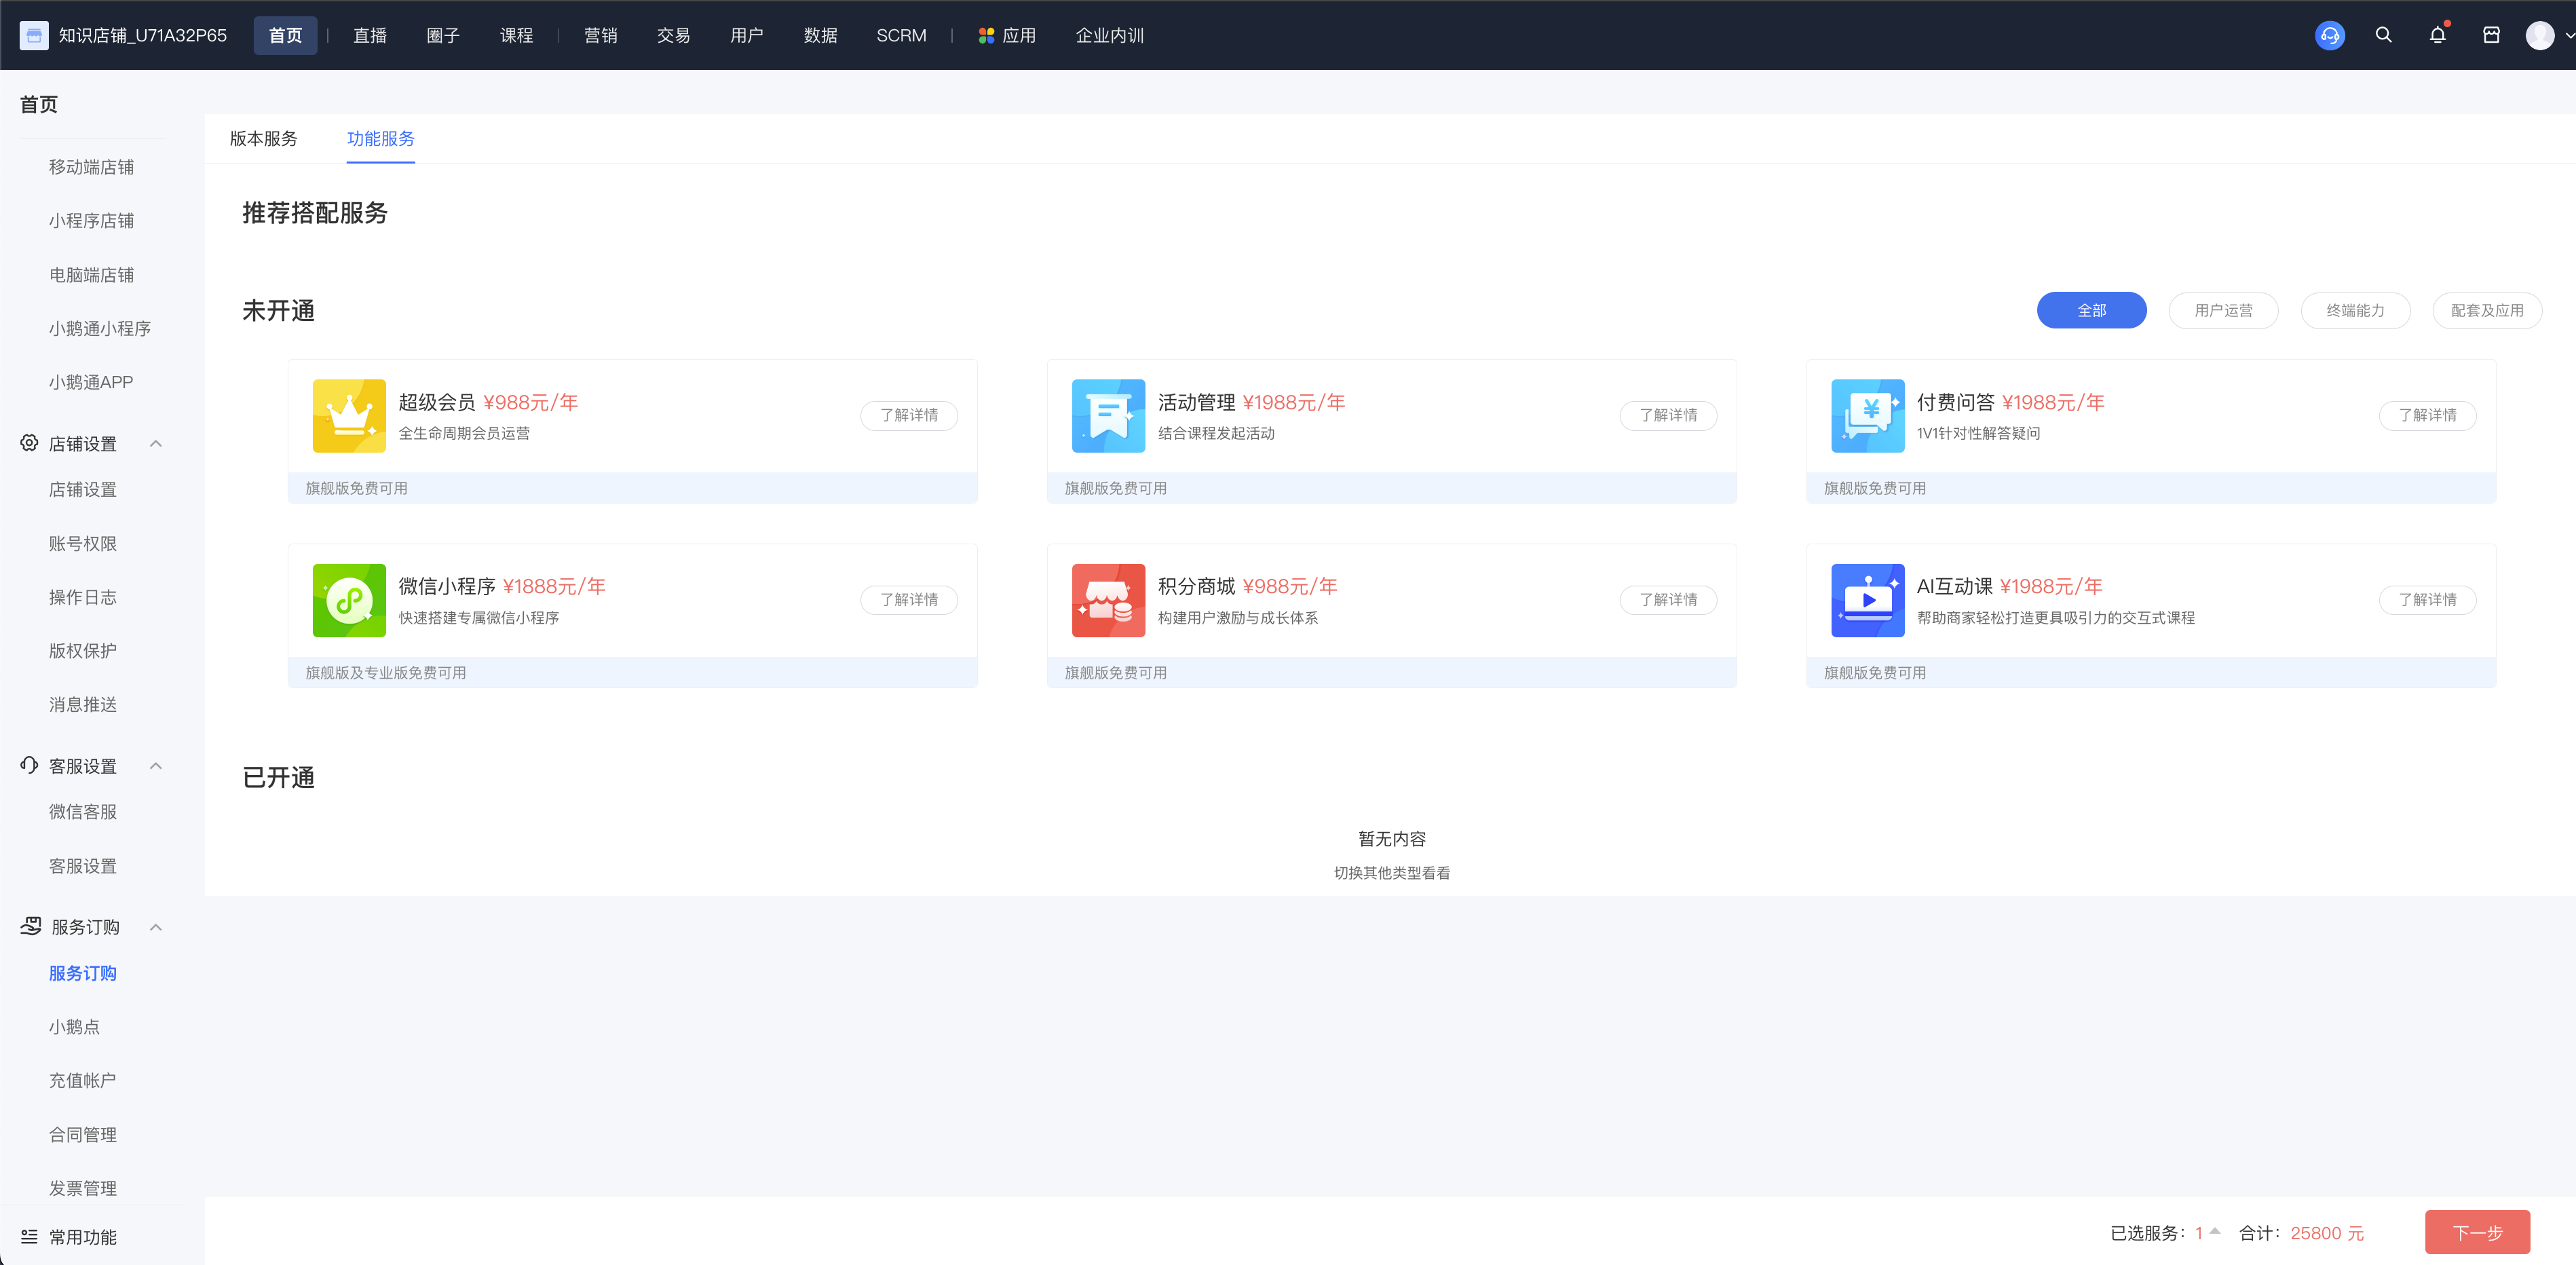The height and width of the screenshot is (1265, 2576).
Task: Open the 直播 top menu
Action: (369, 35)
